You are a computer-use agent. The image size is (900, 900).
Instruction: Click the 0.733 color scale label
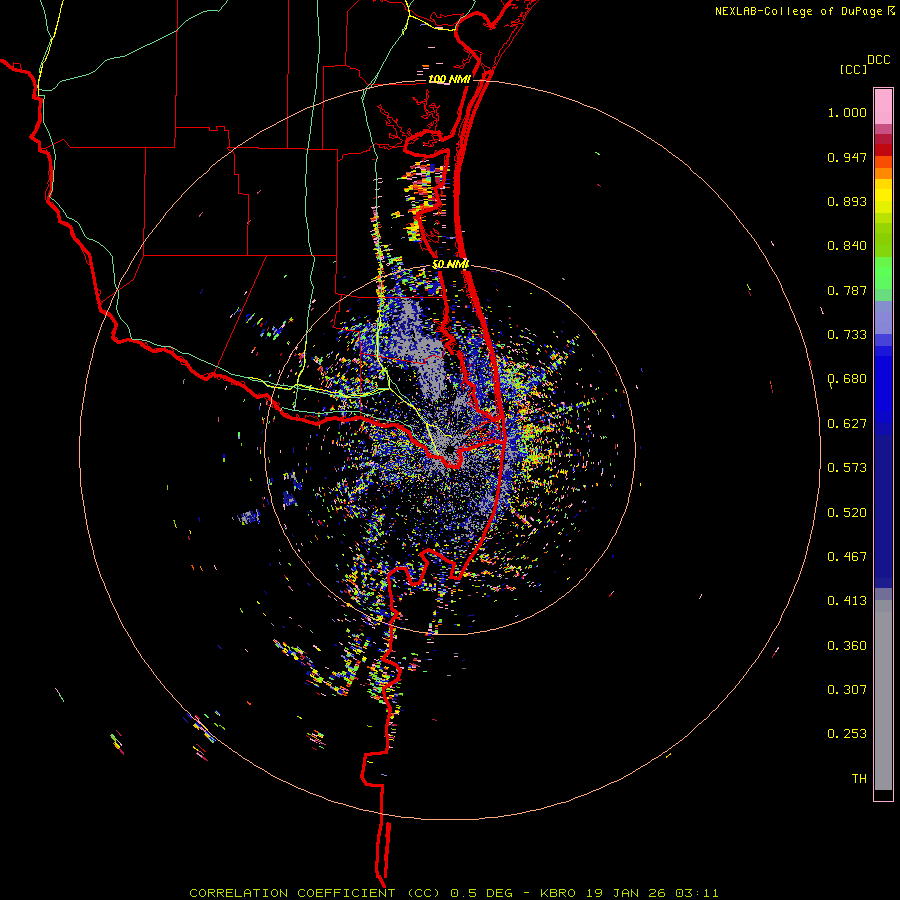(847, 335)
